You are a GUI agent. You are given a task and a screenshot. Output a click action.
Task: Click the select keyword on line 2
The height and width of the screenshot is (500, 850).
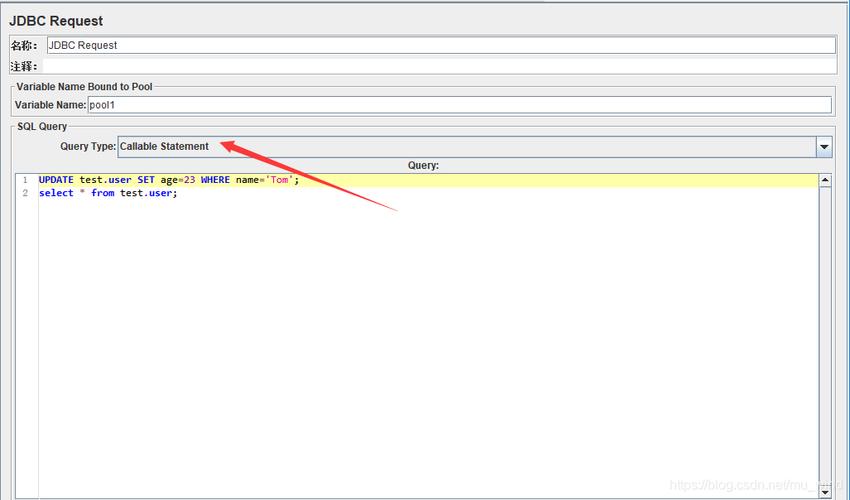pyautogui.click(x=55, y=193)
